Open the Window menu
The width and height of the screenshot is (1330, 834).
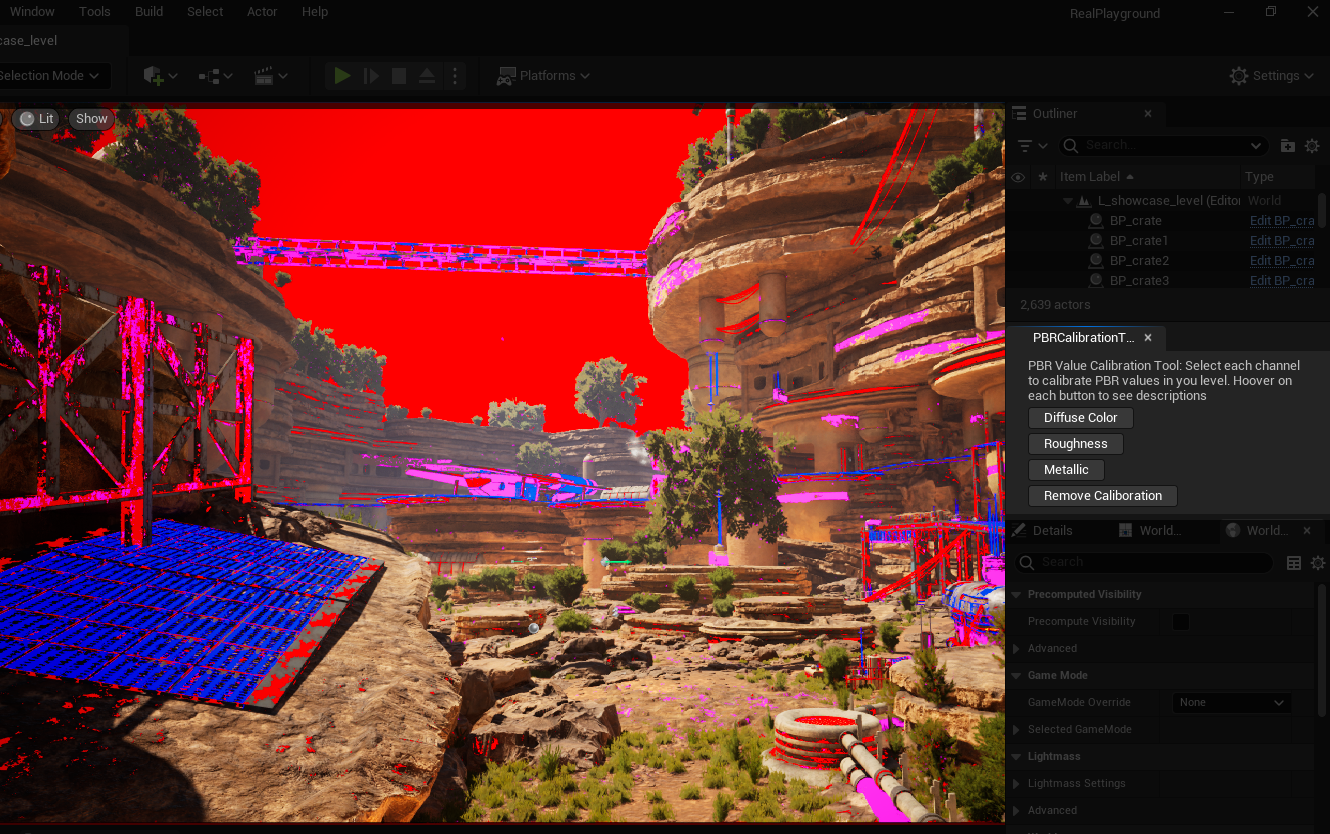coord(32,12)
